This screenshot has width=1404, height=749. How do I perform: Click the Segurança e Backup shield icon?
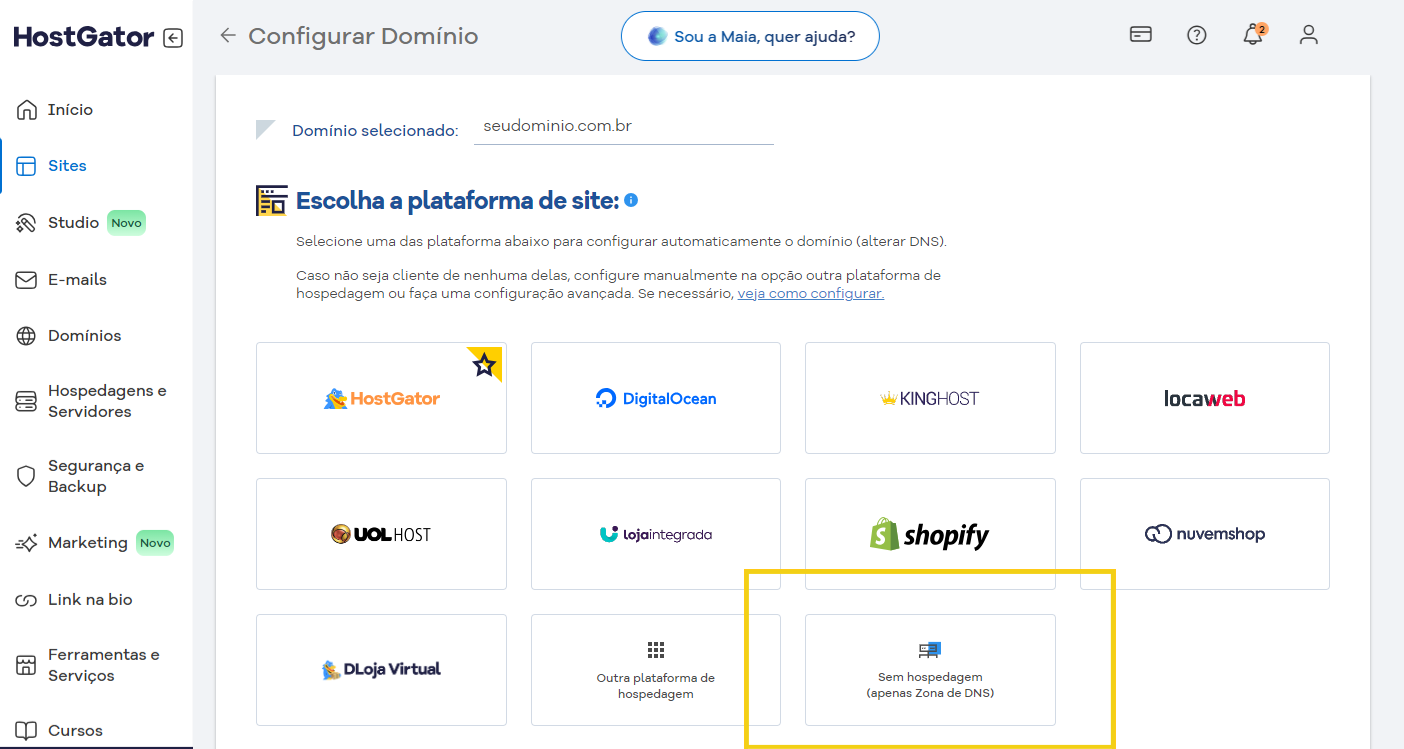coord(27,476)
